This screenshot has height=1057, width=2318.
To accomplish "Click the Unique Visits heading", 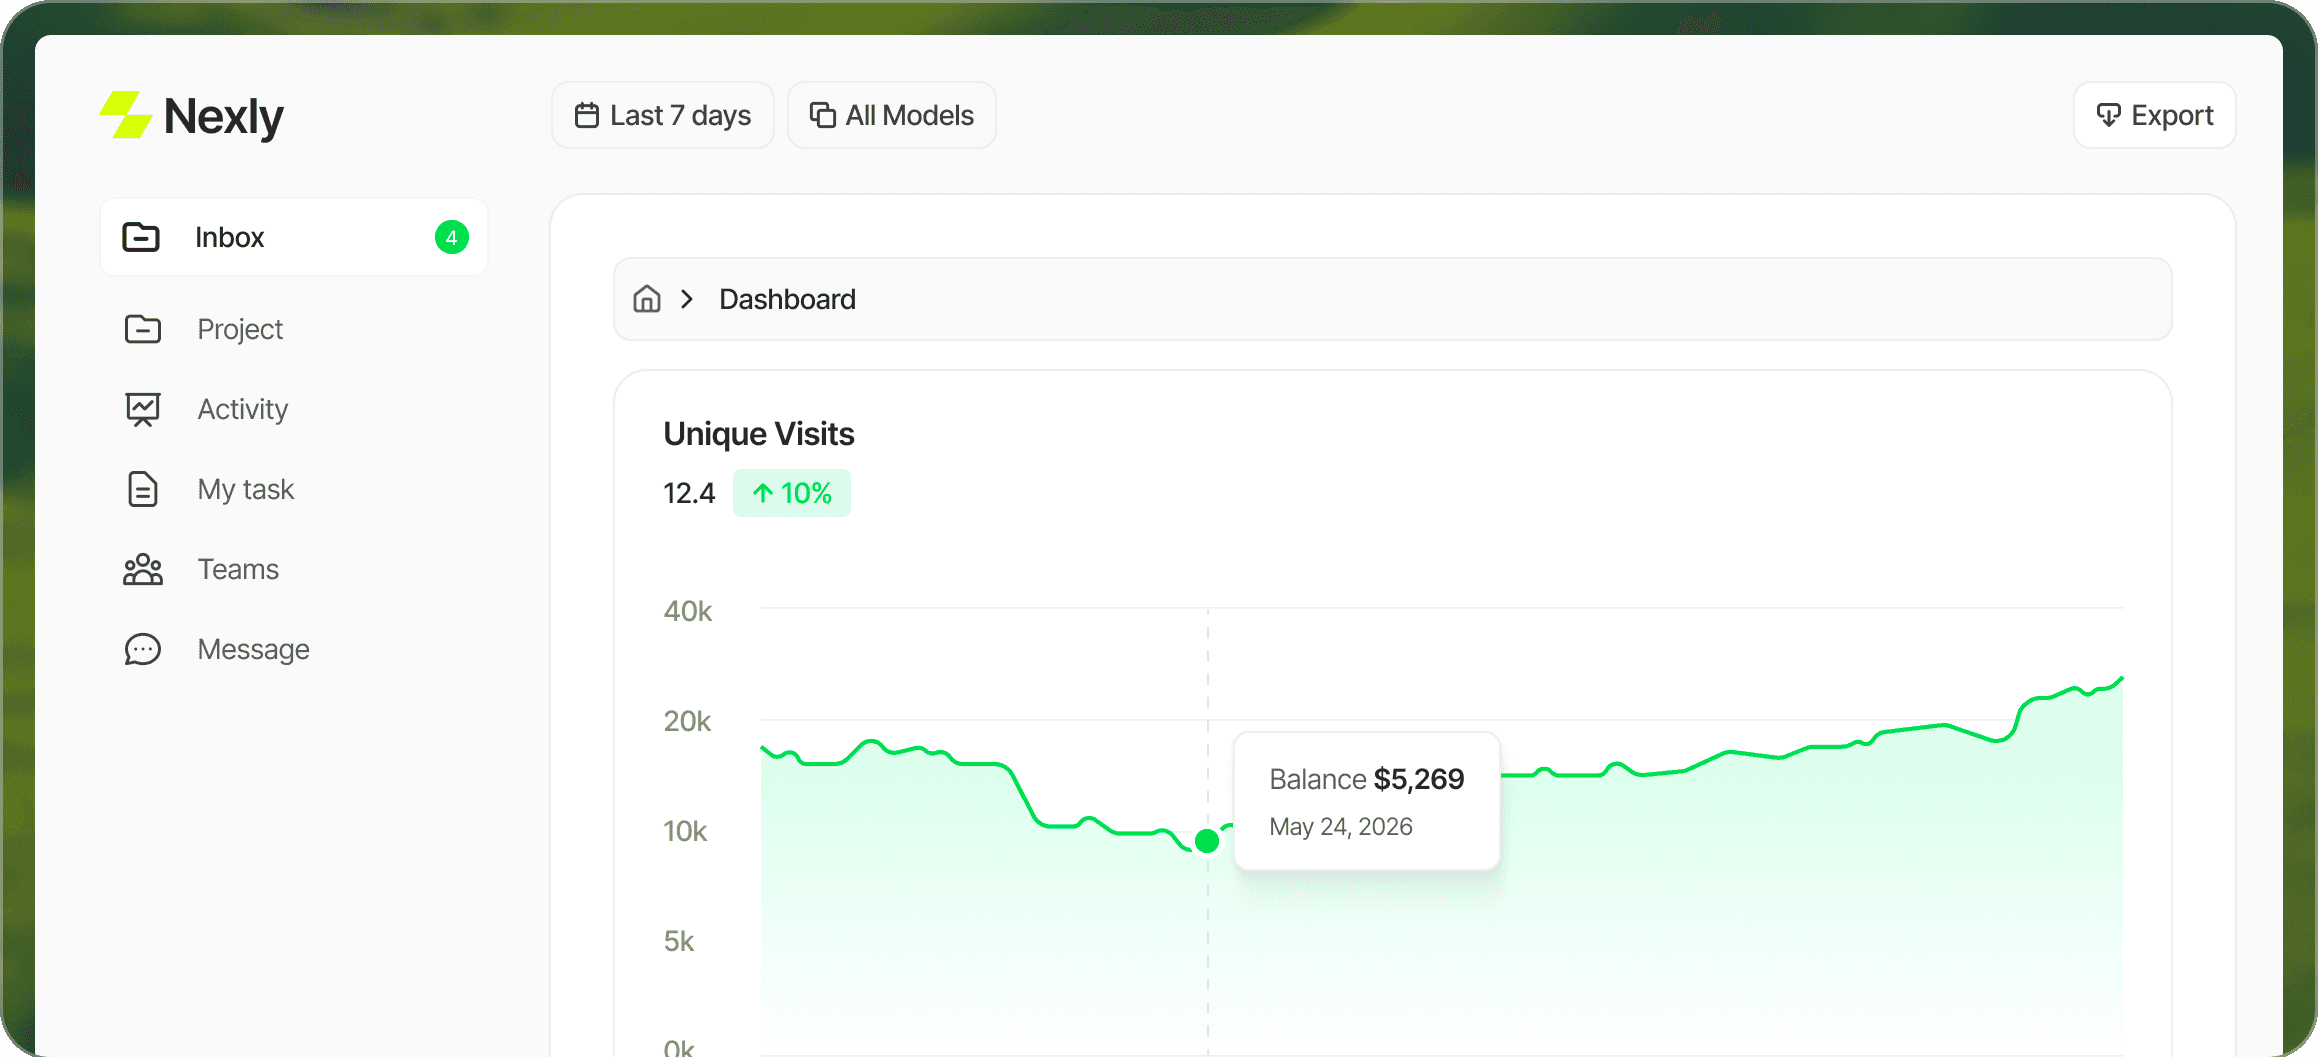I will pyautogui.click(x=759, y=434).
